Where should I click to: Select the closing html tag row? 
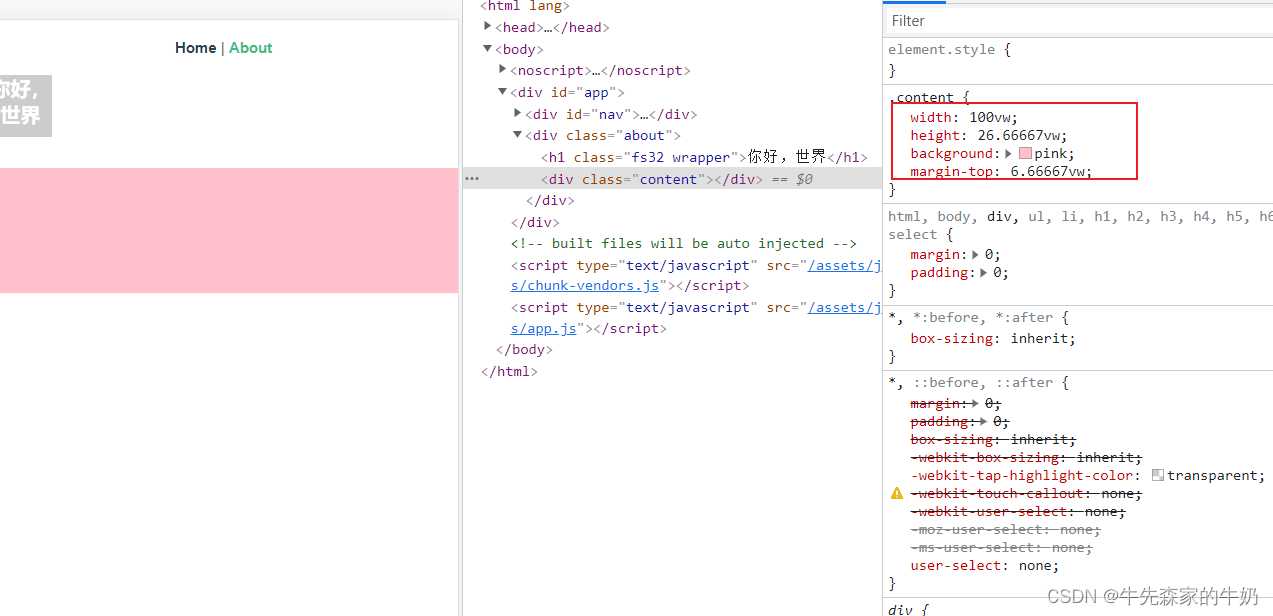tap(510, 372)
